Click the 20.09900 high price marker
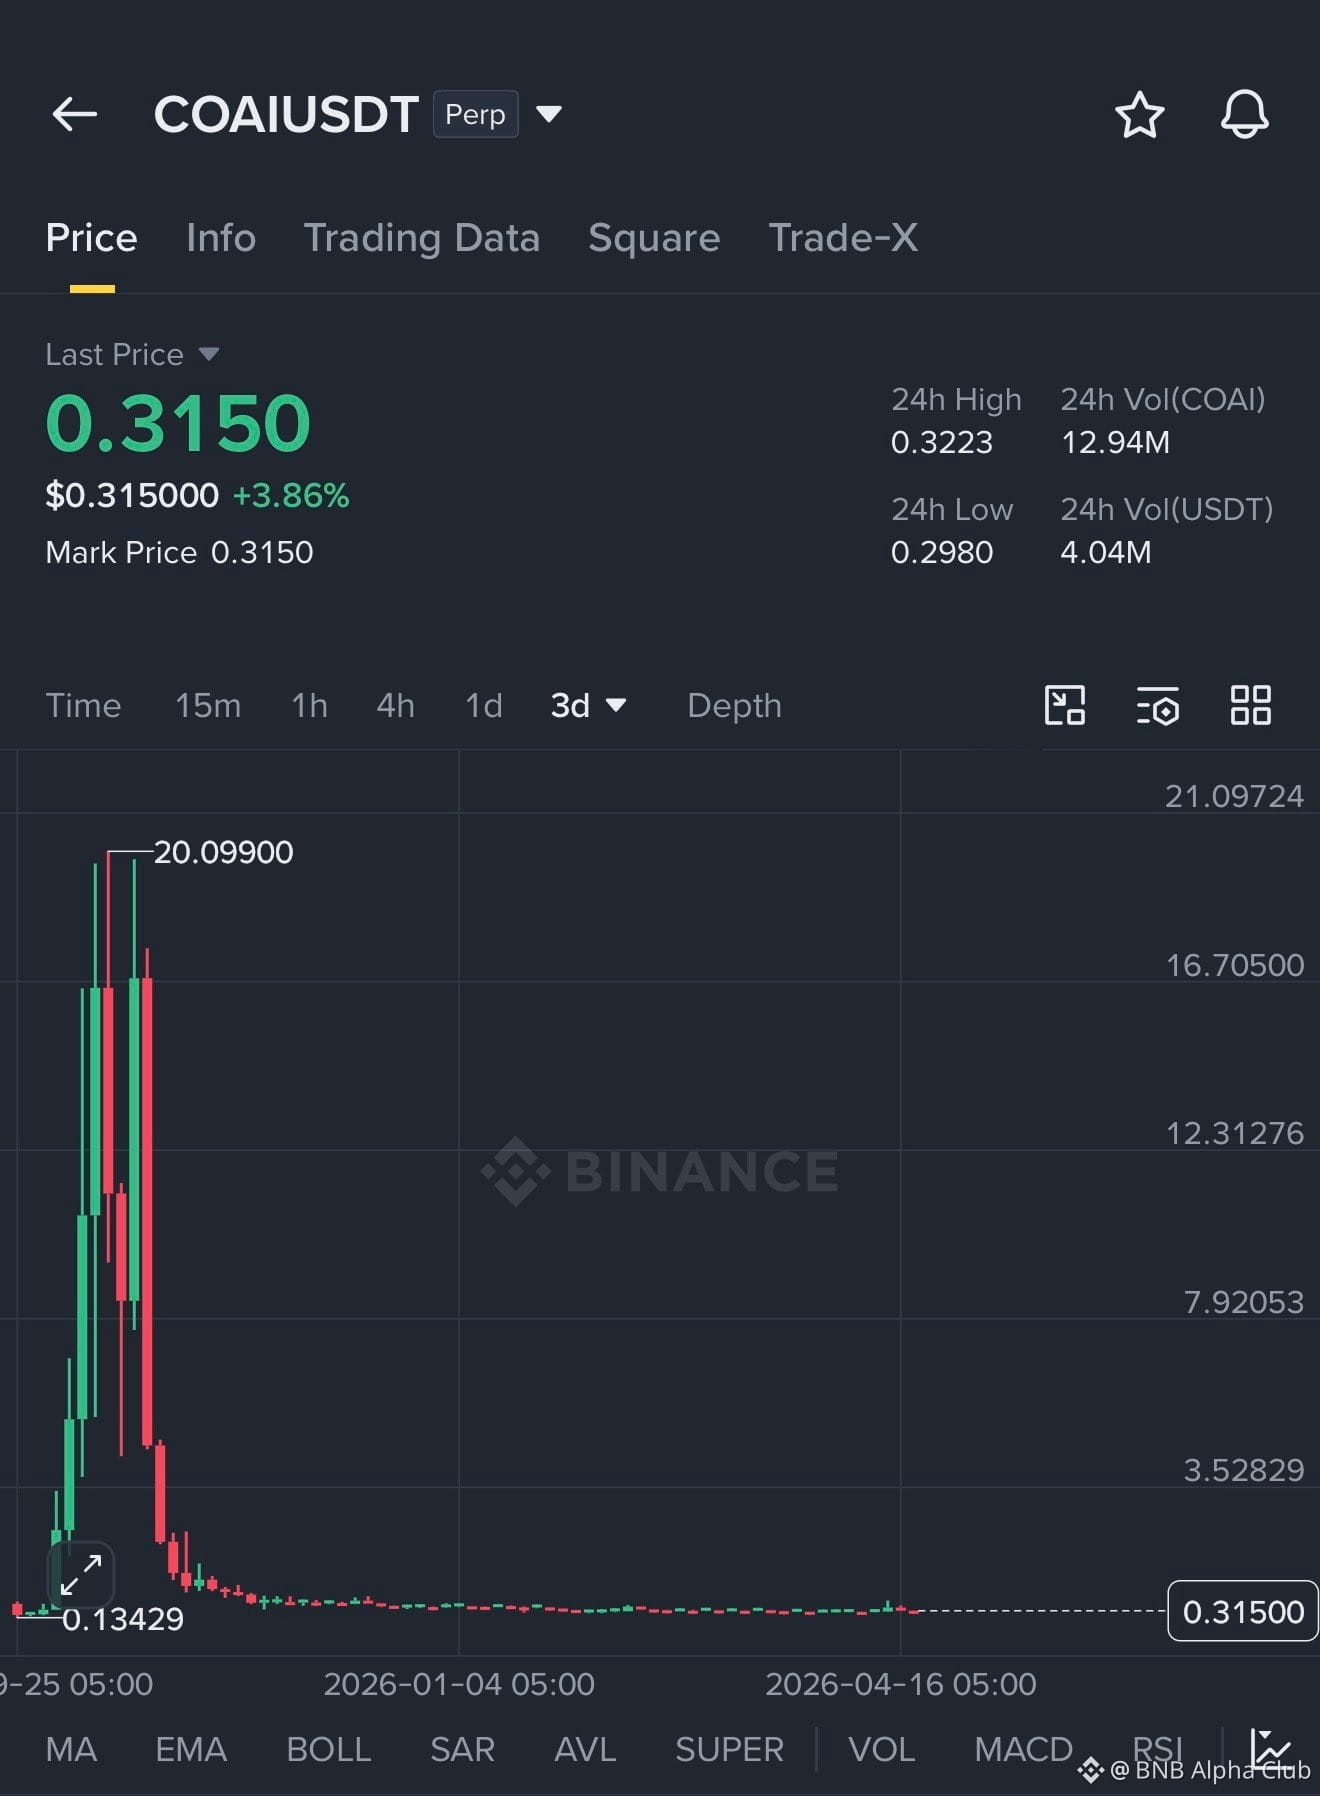The height and width of the screenshot is (1796, 1320). pyautogui.click(x=223, y=852)
